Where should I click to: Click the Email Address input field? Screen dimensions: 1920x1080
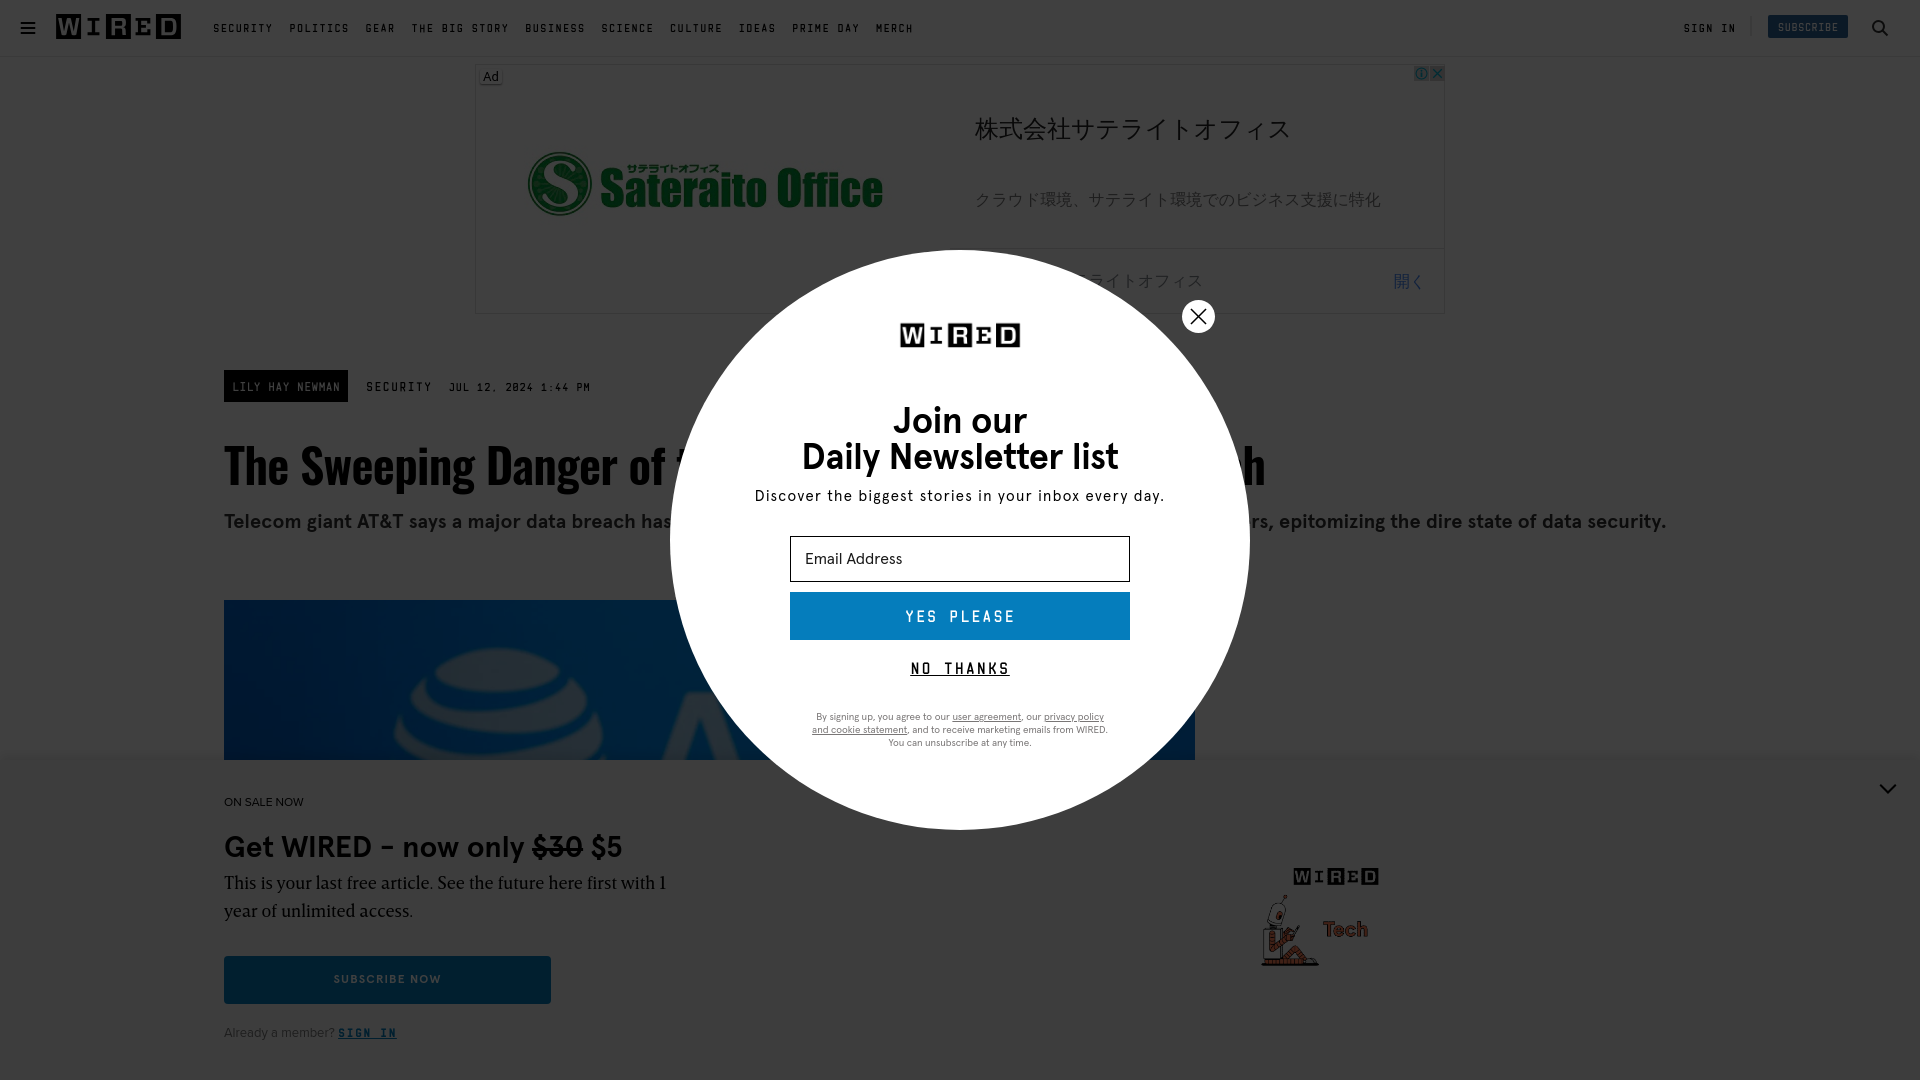point(960,558)
